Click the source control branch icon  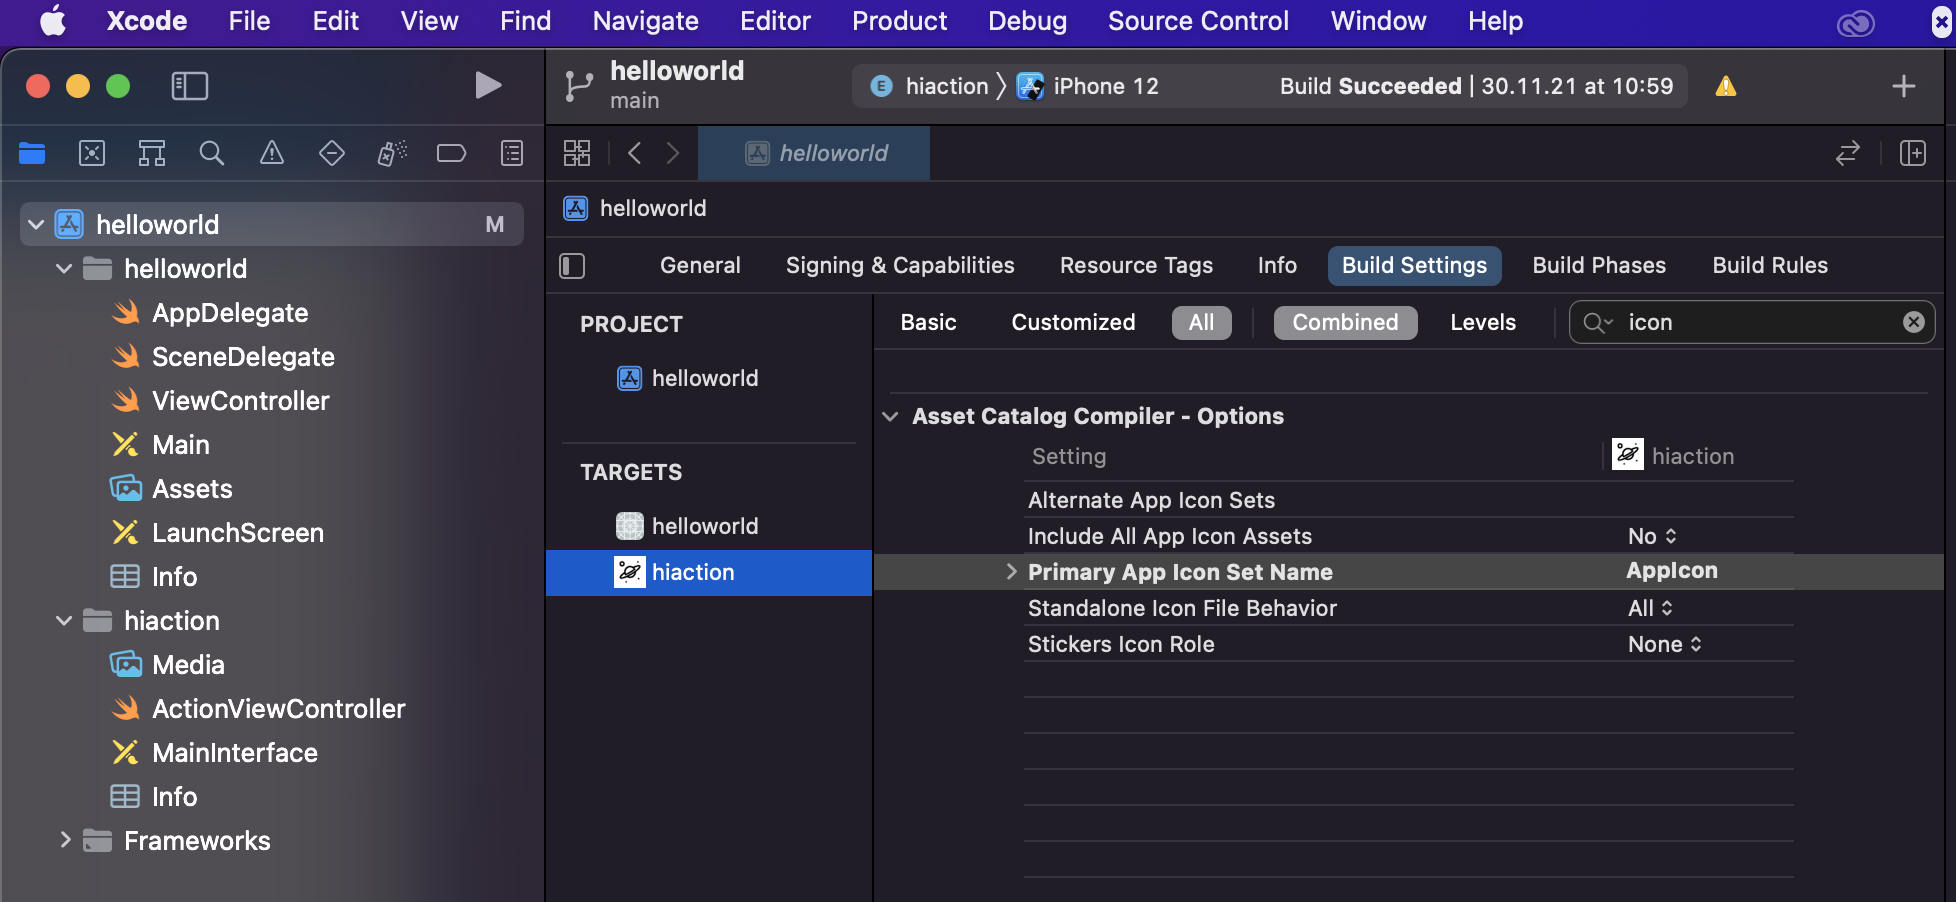[578, 86]
